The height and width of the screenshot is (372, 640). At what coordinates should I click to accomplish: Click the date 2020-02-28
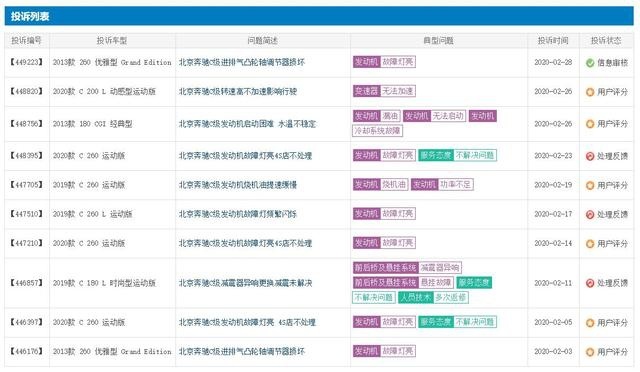[553, 62]
